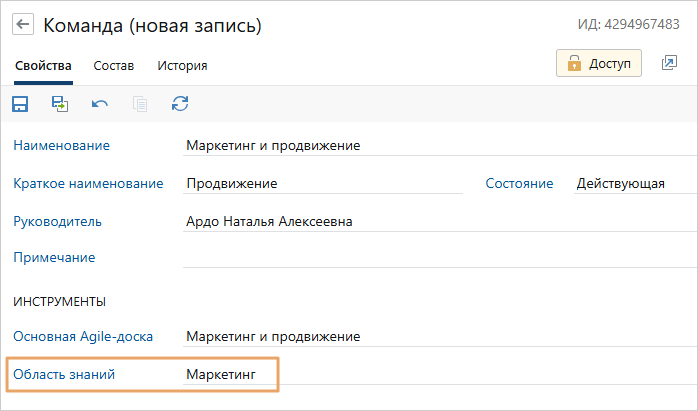This screenshot has width=698, height=411.
Task: Save and close the record
Action: (60, 104)
